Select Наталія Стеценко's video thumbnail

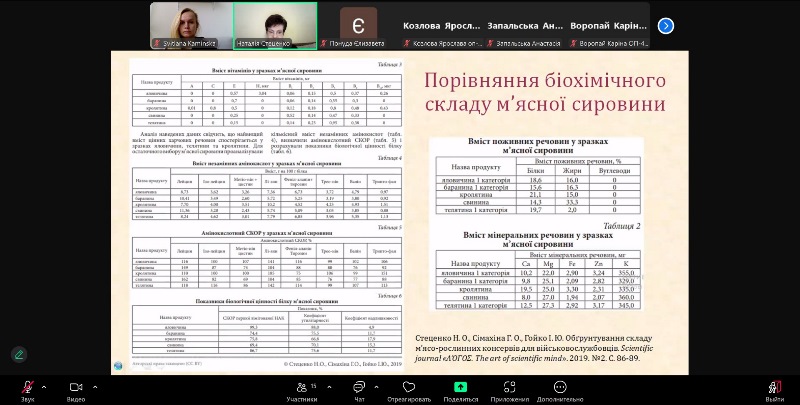[x=275, y=26]
